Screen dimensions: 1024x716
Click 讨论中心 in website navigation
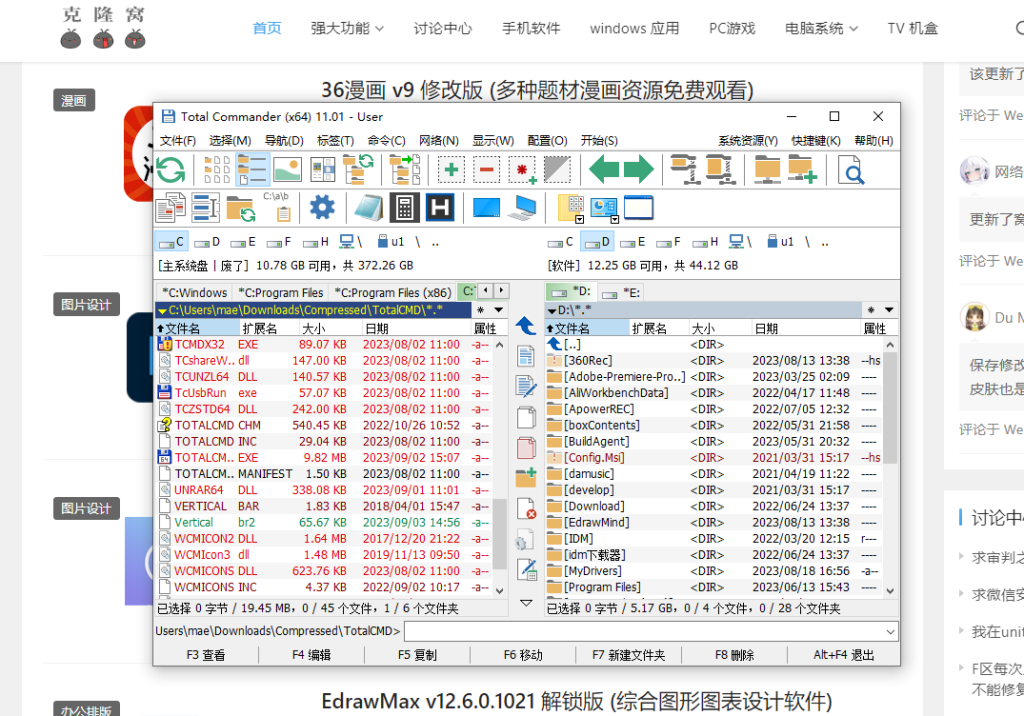442,28
